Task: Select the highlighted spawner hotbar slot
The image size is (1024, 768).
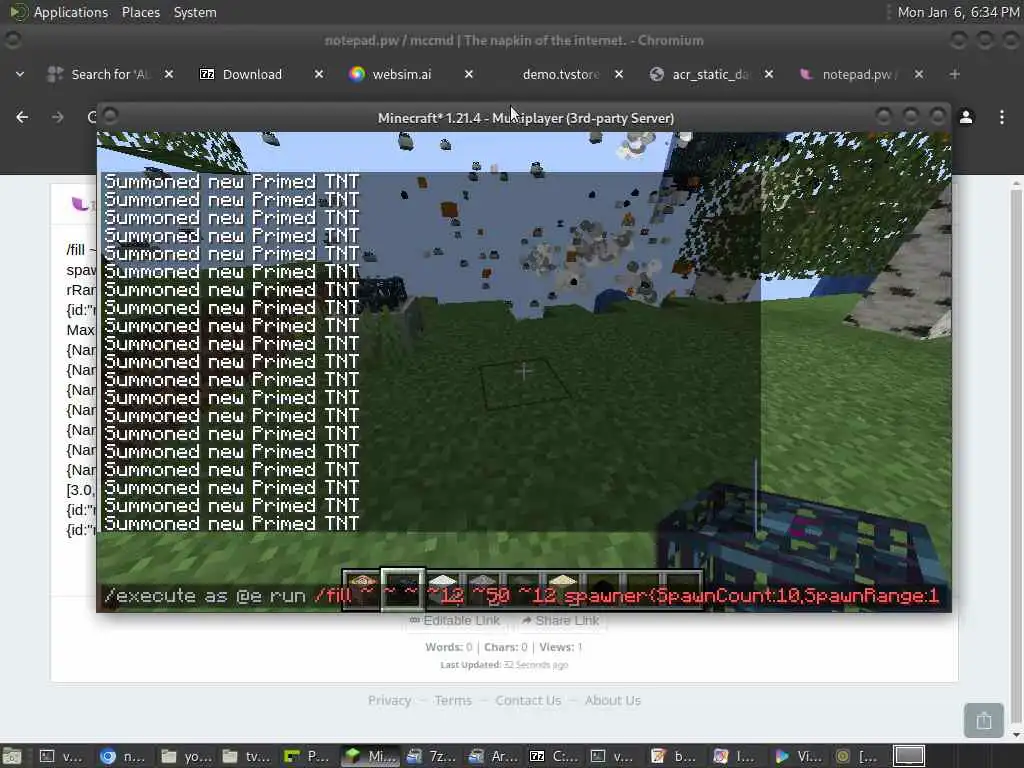Action: [403, 590]
